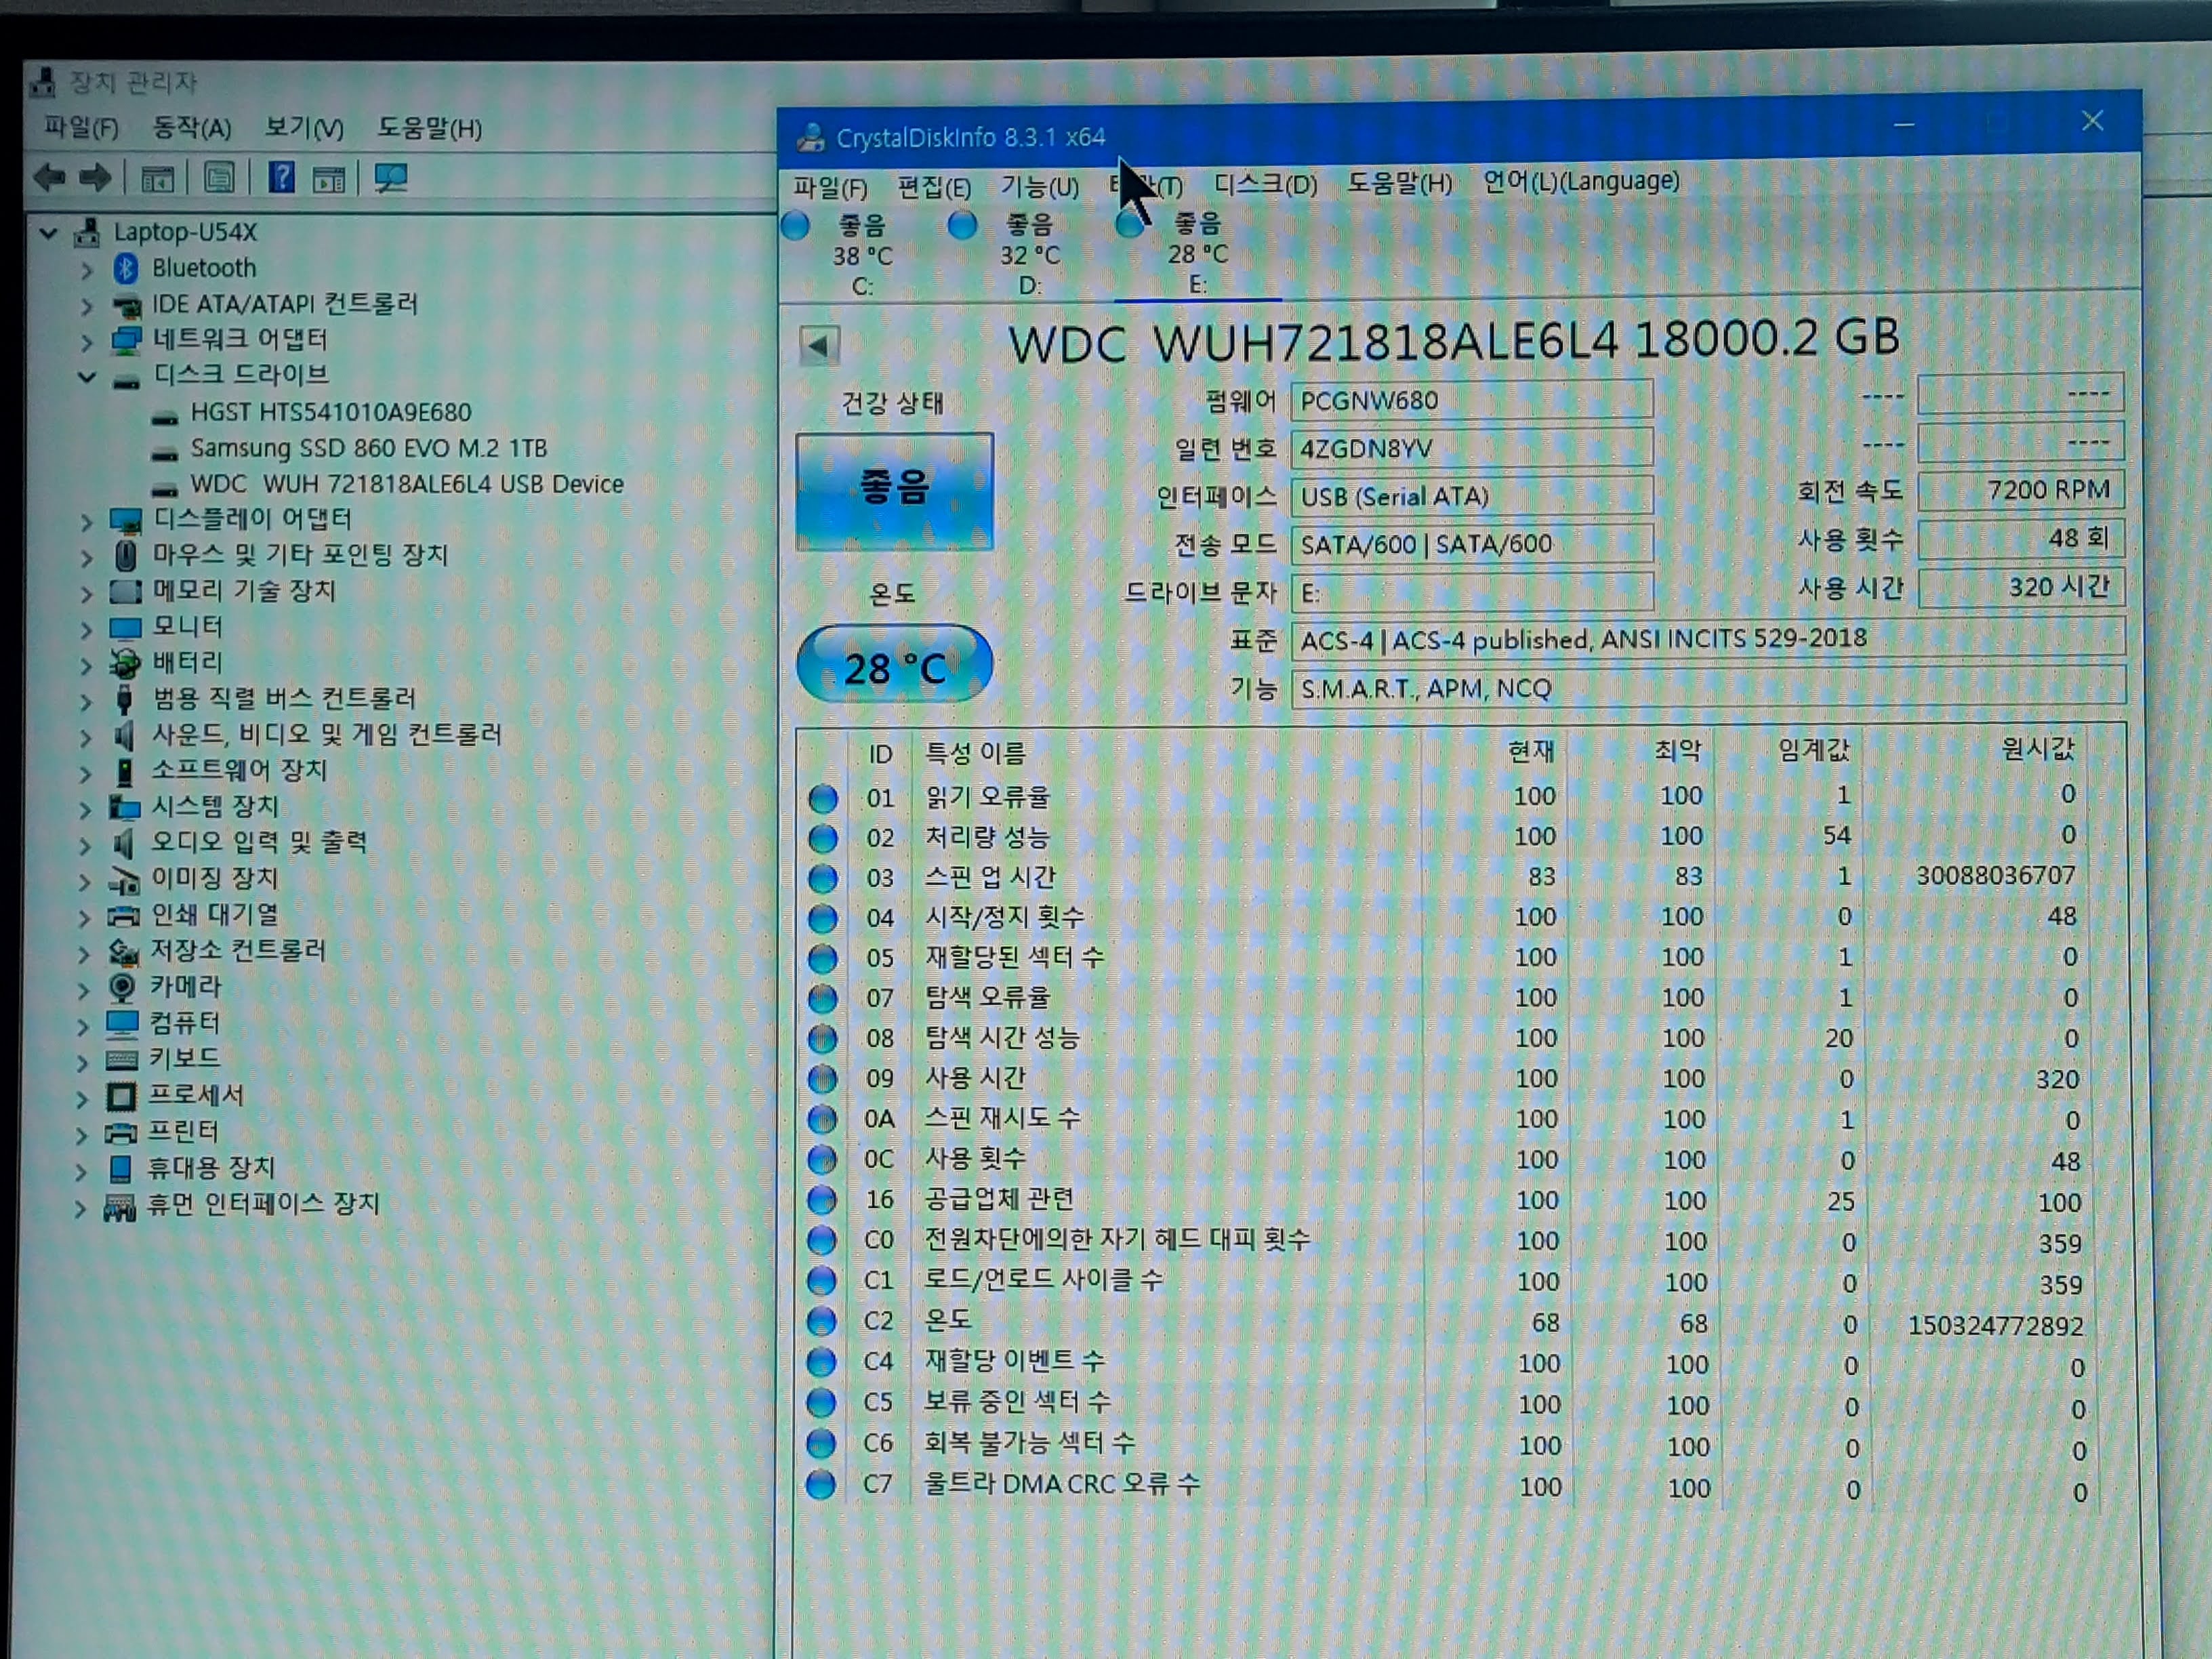Screen dimensions: 2212x1659
Task: Open the 언어(L)(Language) menu
Action: tap(1581, 181)
